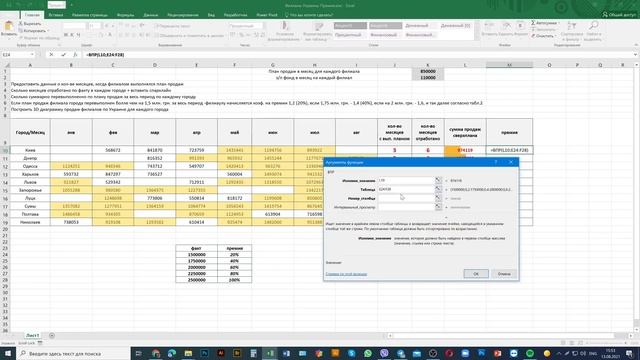
Task: Collapse dialog via Таблица range selector icon
Action: click(438, 189)
